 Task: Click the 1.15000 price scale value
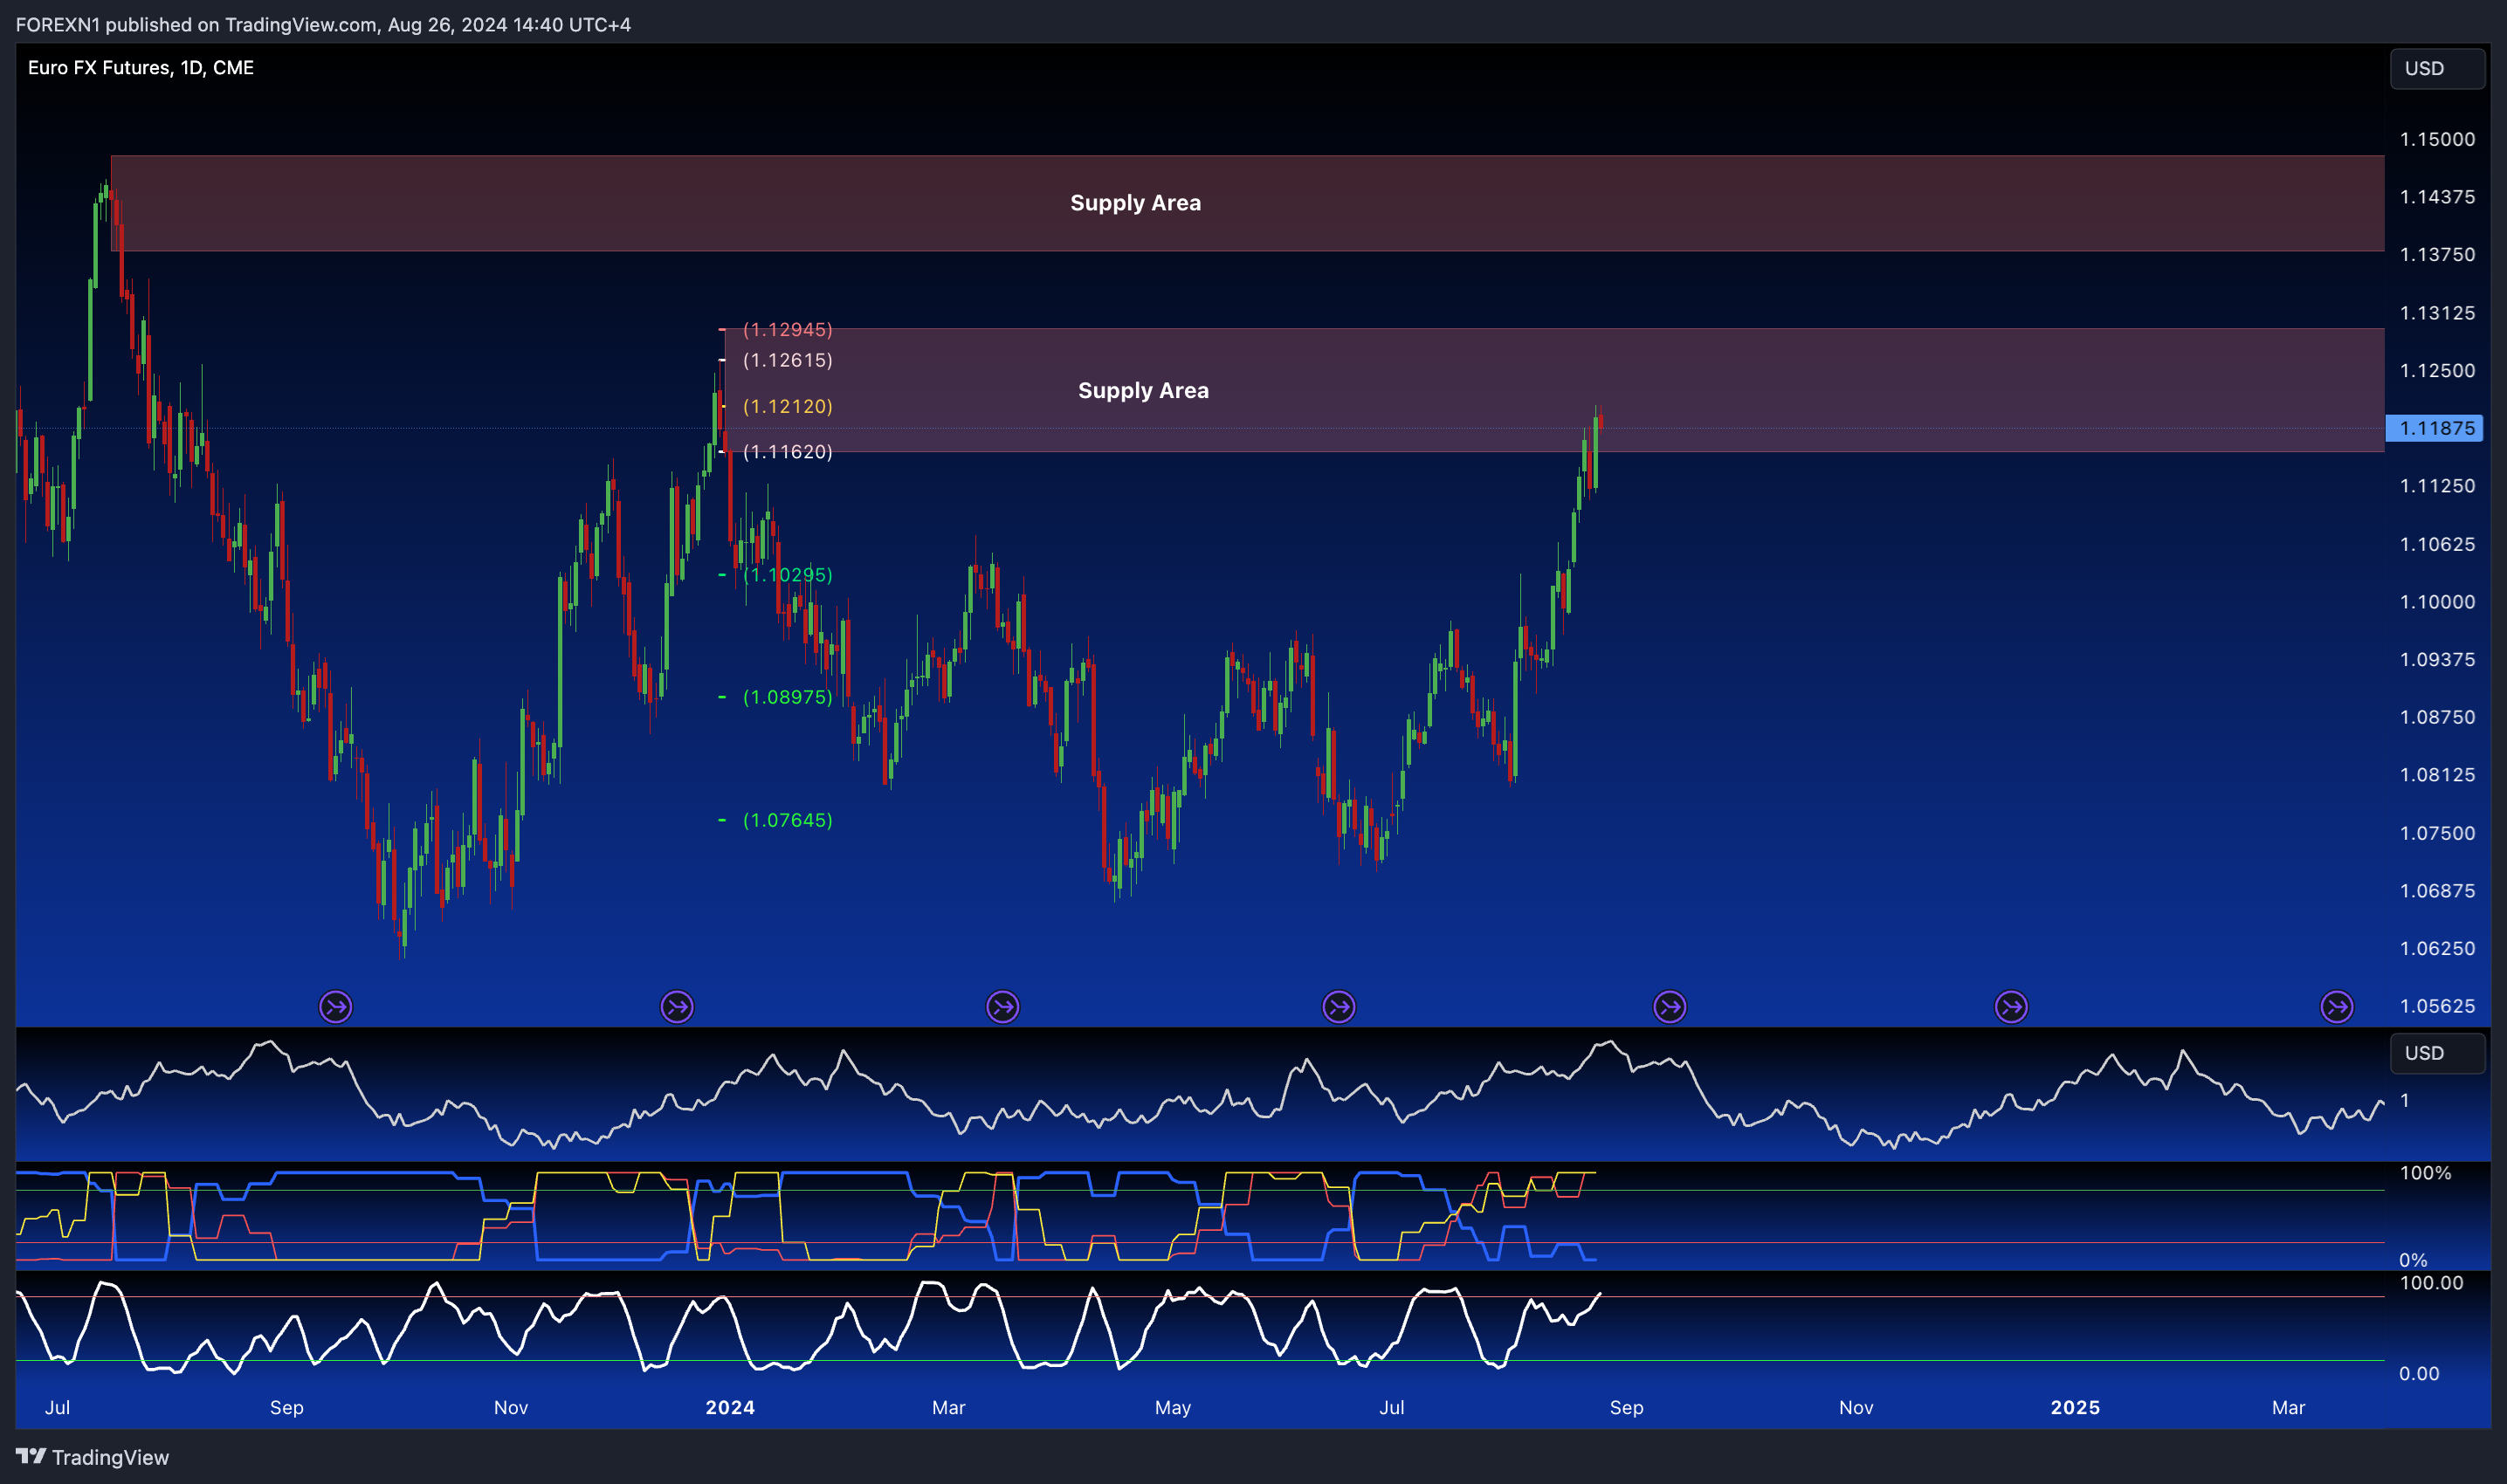click(x=2437, y=139)
